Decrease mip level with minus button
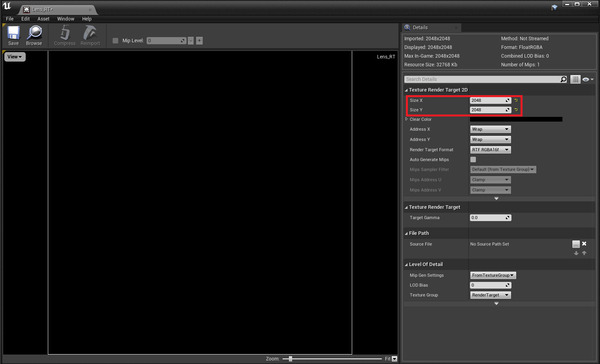This screenshot has height=364, width=600. pyautogui.click(x=191, y=41)
